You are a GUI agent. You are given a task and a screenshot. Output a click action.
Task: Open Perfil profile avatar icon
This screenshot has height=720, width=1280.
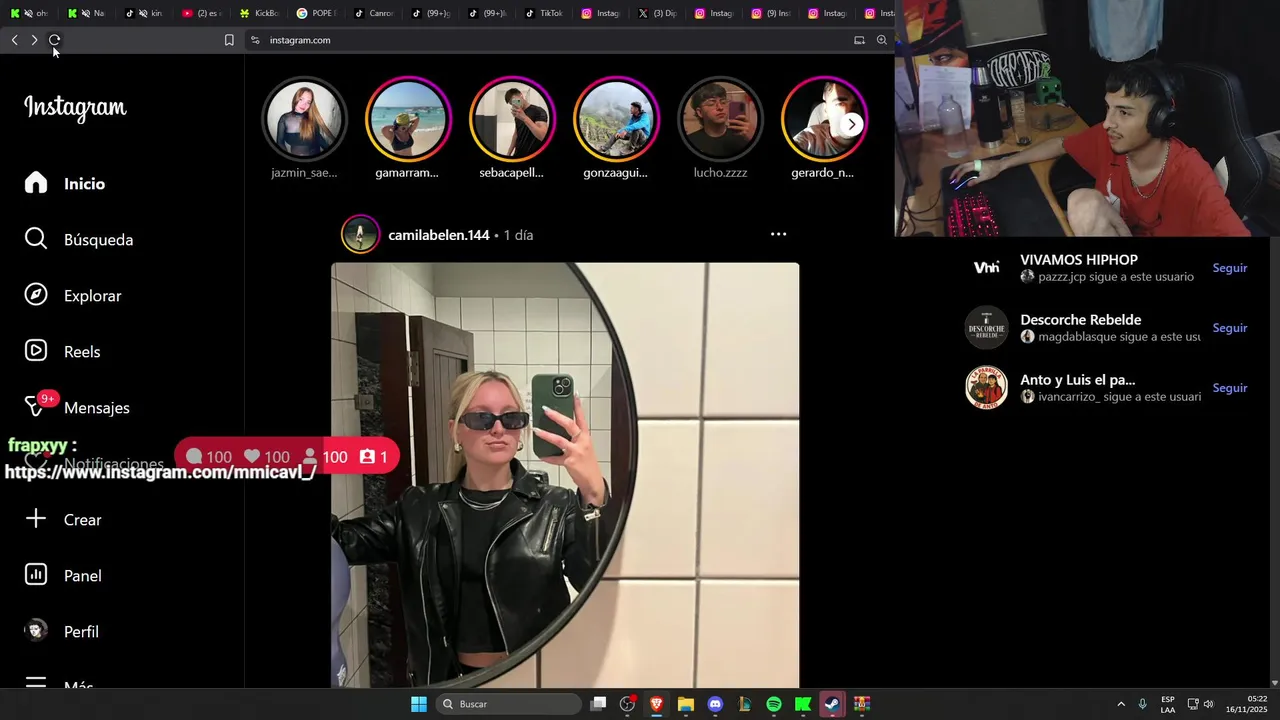click(x=36, y=631)
